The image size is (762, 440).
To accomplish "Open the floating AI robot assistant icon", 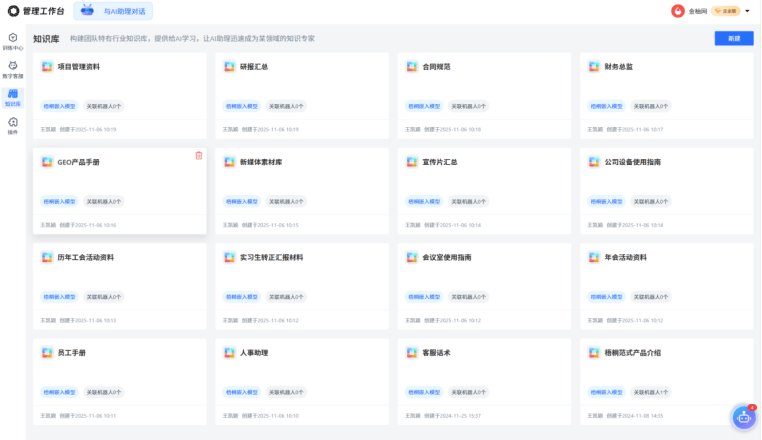I will 743,418.
